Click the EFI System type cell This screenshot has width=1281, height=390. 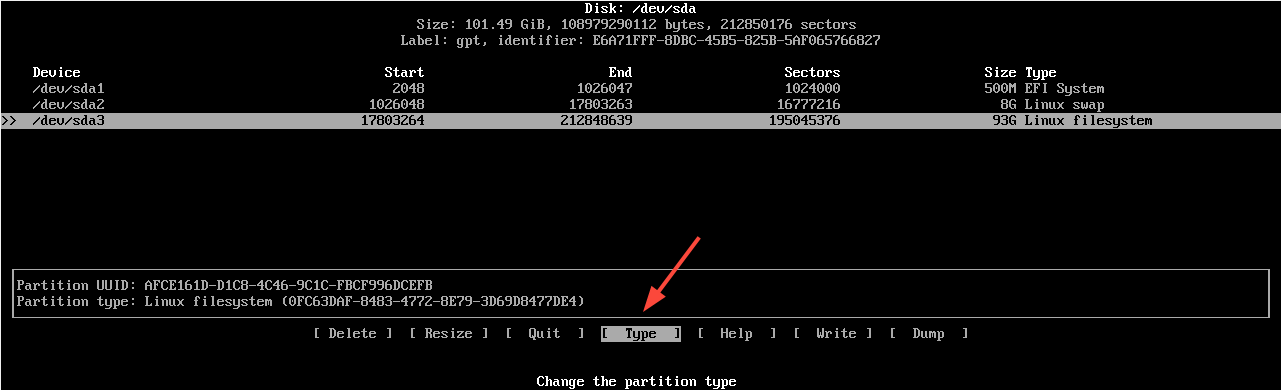(x=1064, y=89)
